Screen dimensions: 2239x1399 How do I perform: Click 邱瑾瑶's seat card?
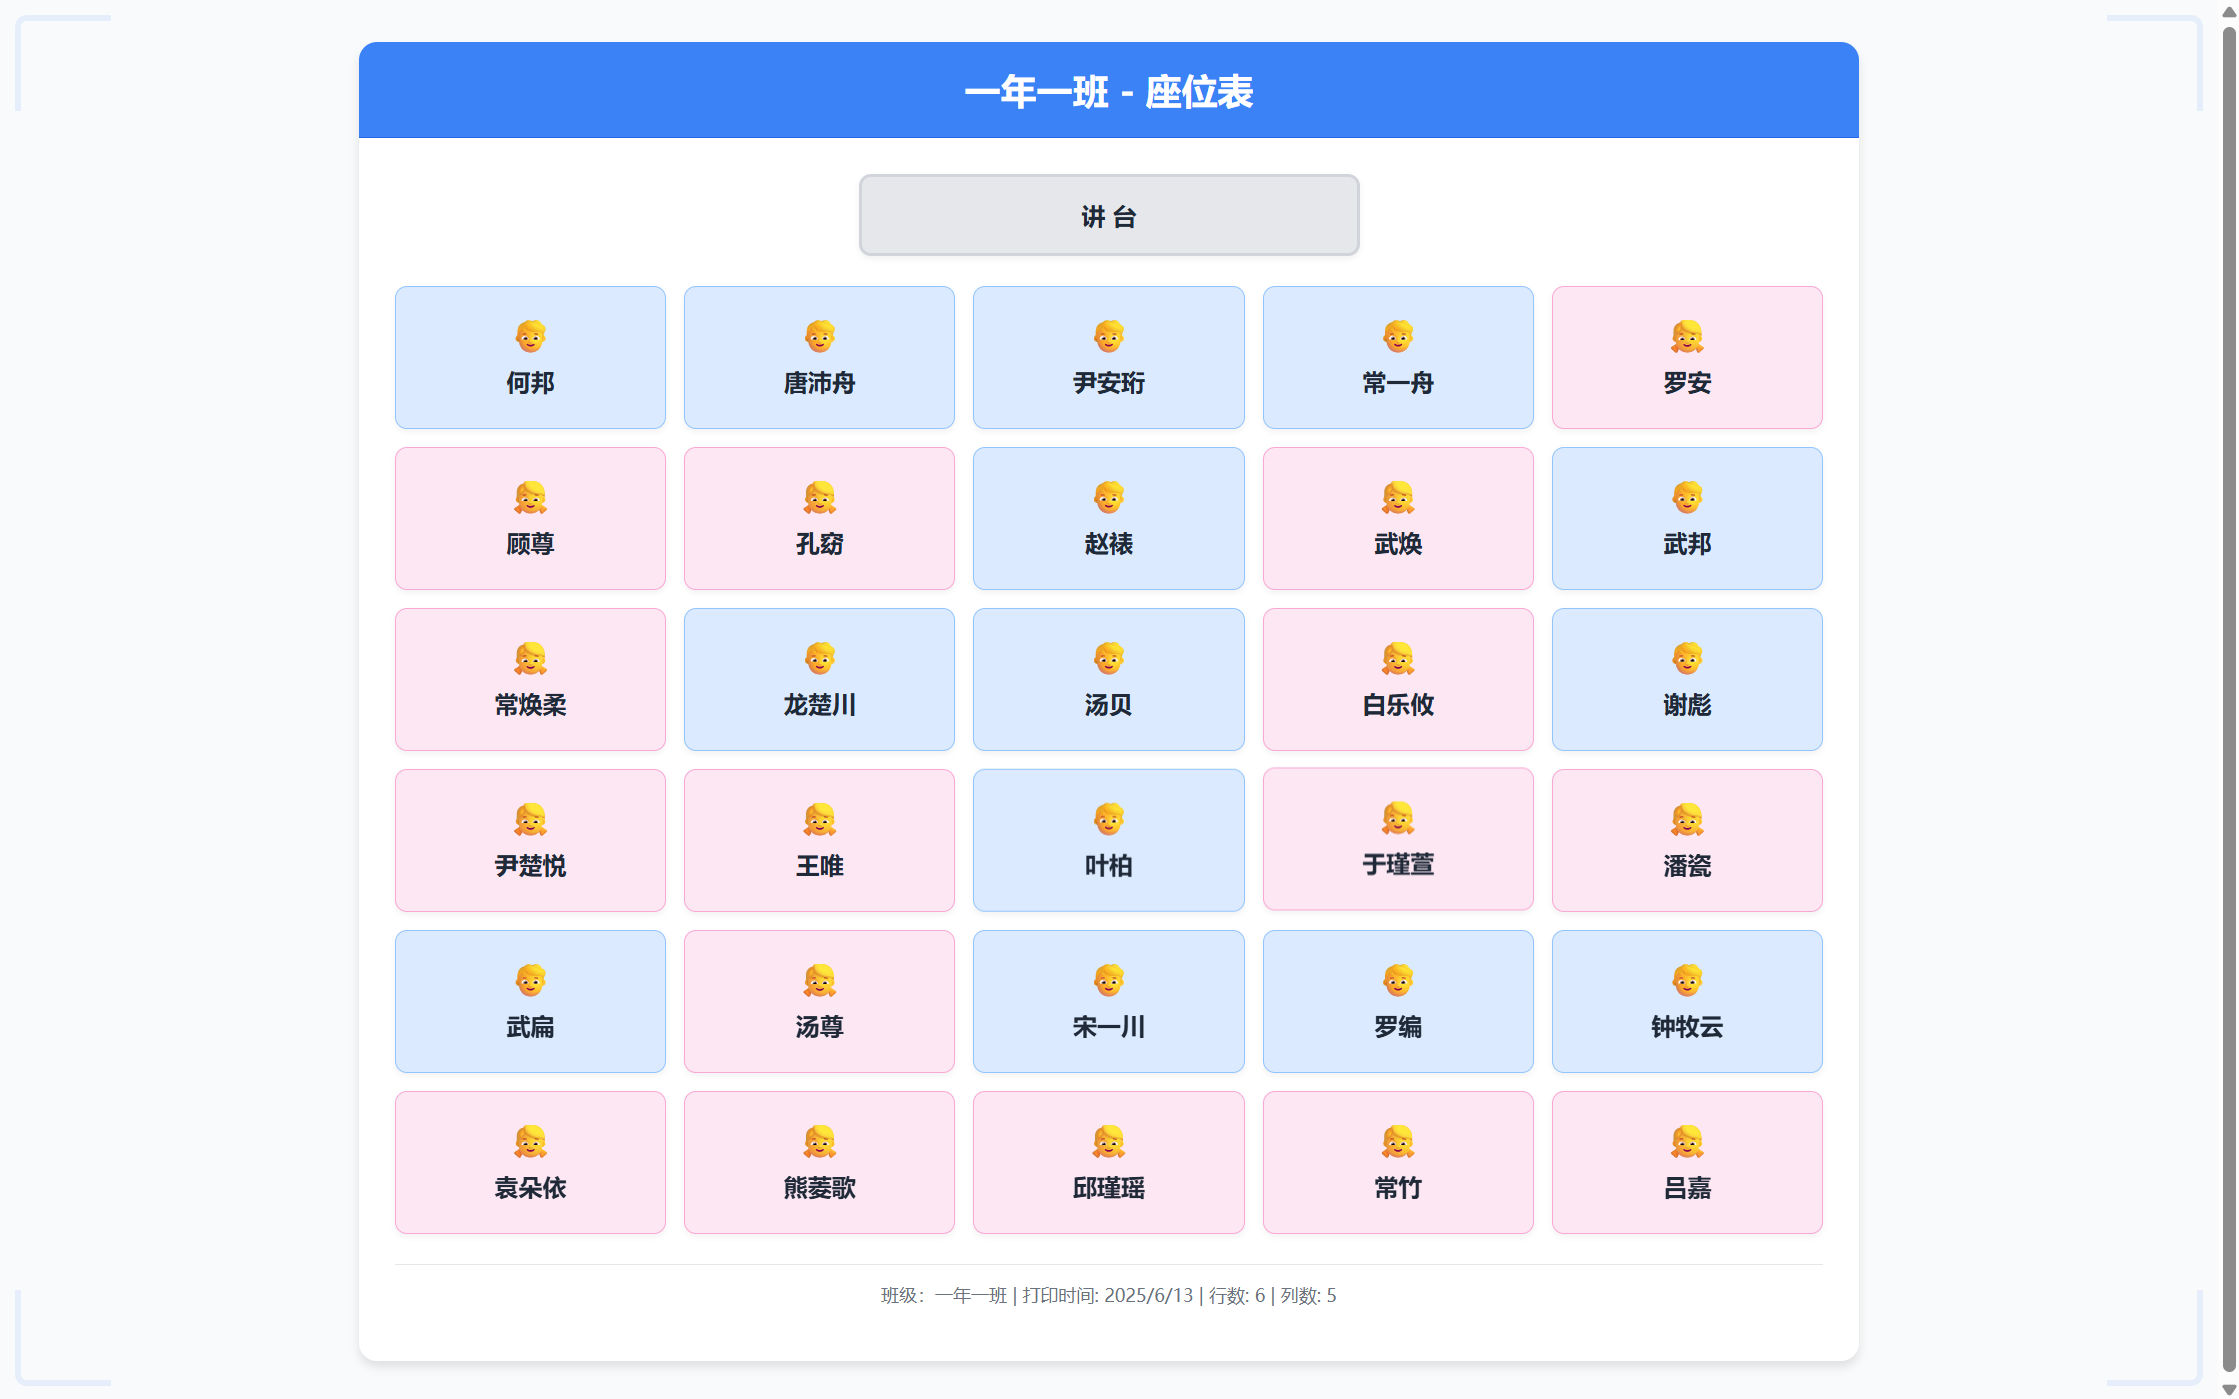pyautogui.click(x=1108, y=1162)
